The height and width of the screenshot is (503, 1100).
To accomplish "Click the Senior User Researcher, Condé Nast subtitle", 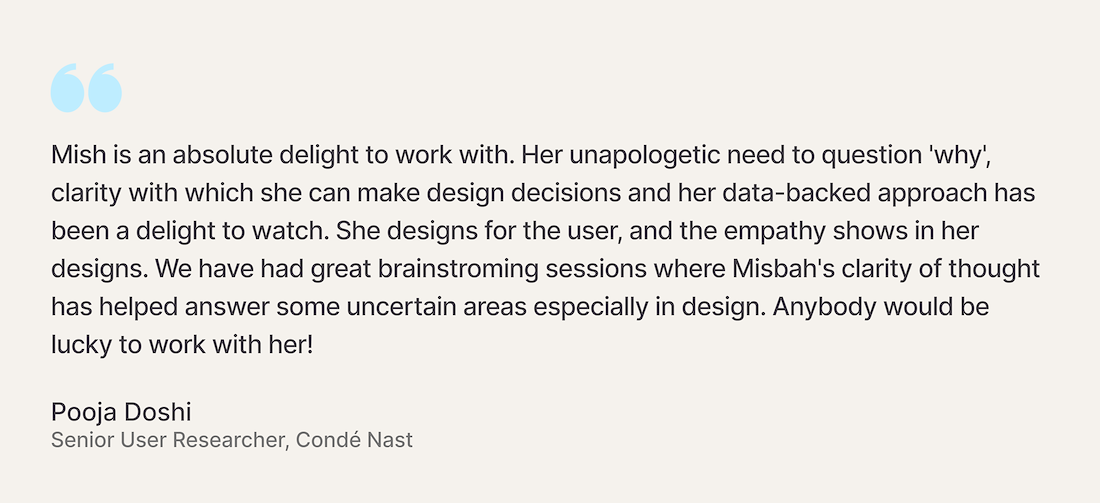I will tap(232, 440).
